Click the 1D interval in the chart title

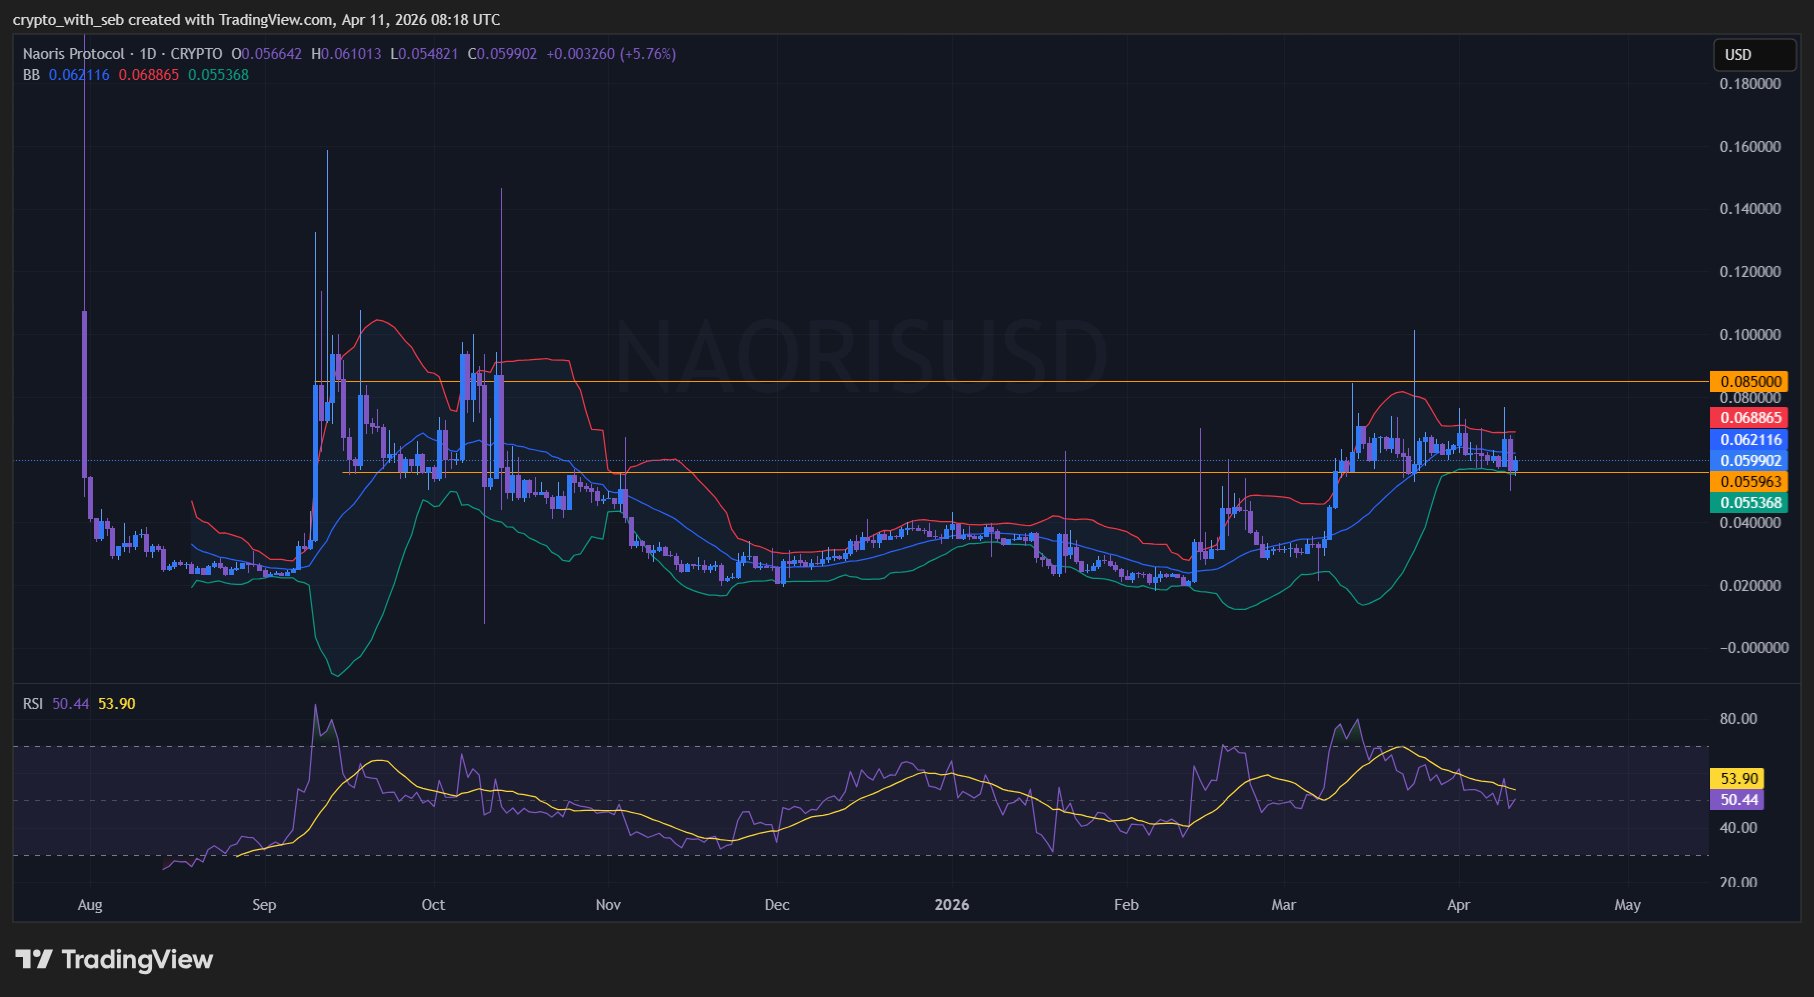click(147, 54)
